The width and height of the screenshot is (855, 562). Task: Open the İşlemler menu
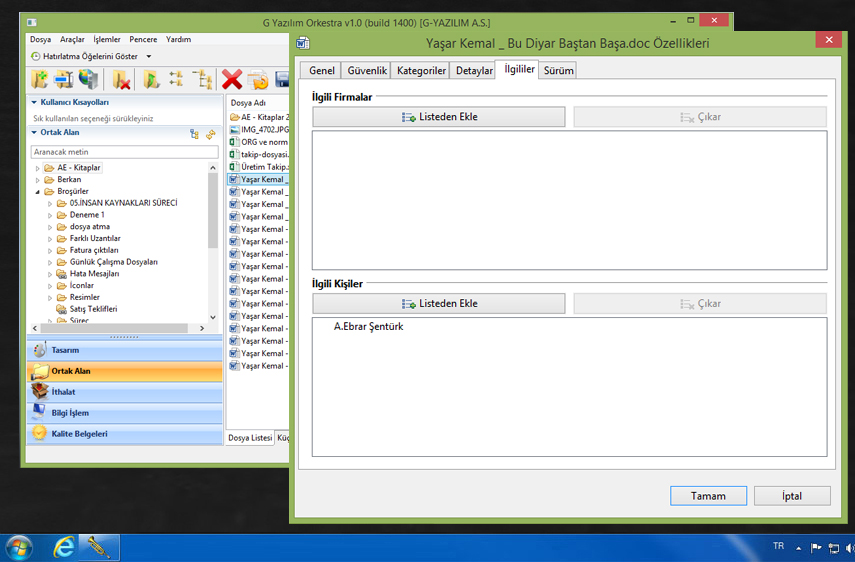click(106, 39)
